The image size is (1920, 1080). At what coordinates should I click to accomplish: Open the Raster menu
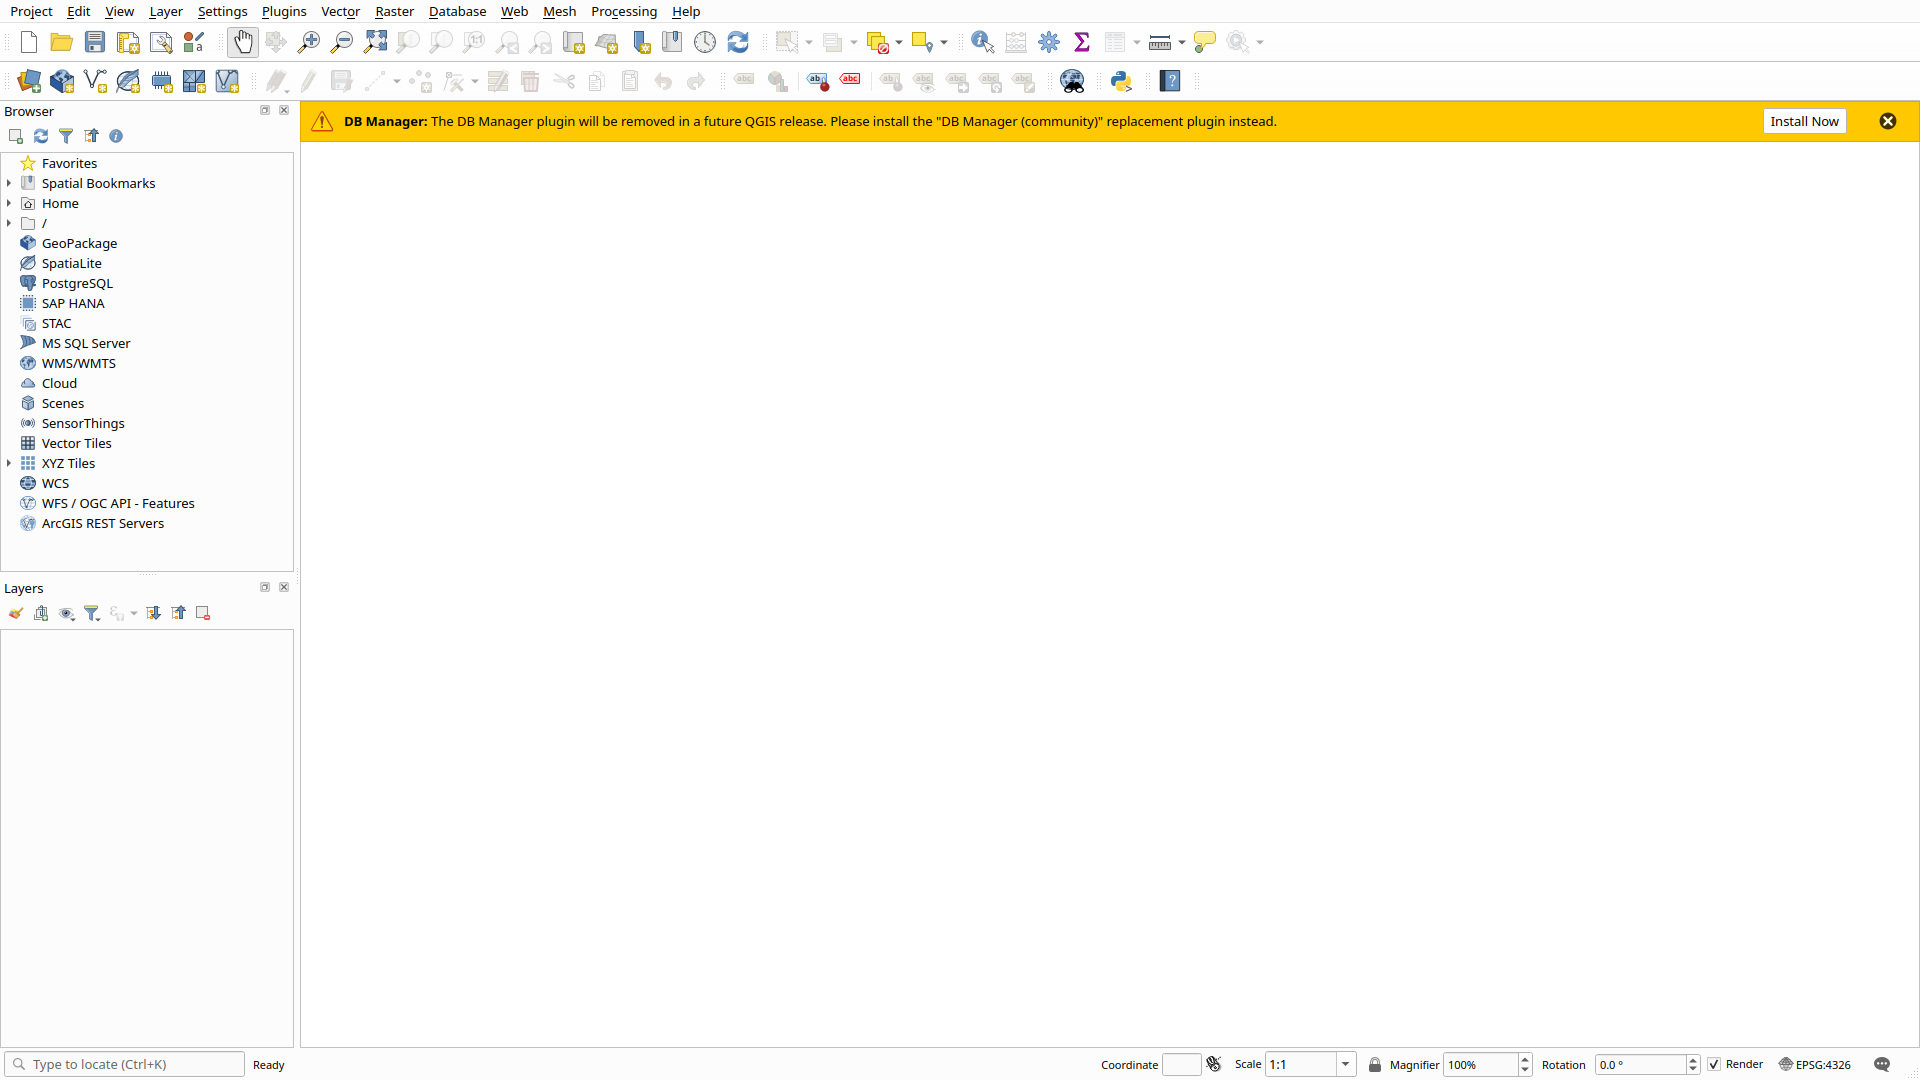(x=394, y=11)
